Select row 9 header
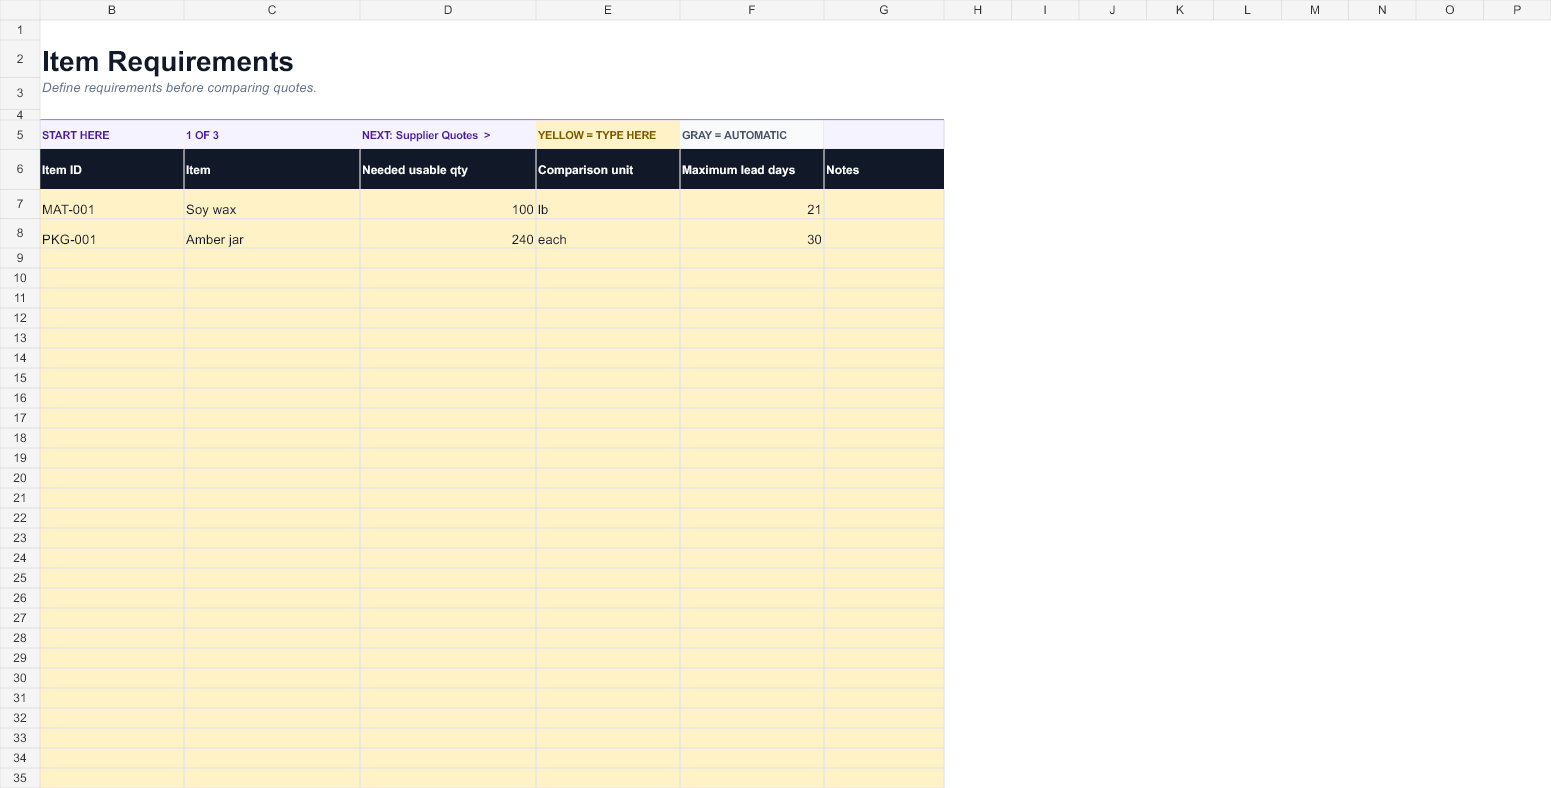This screenshot has width=1551, height=788. (x=20, y=258)
